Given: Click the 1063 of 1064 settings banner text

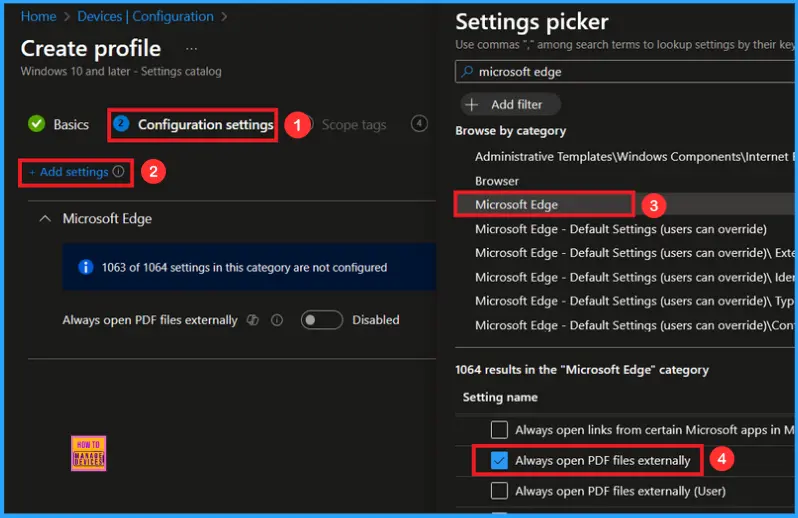Looking at the screenshot, I should pos(244,268).
